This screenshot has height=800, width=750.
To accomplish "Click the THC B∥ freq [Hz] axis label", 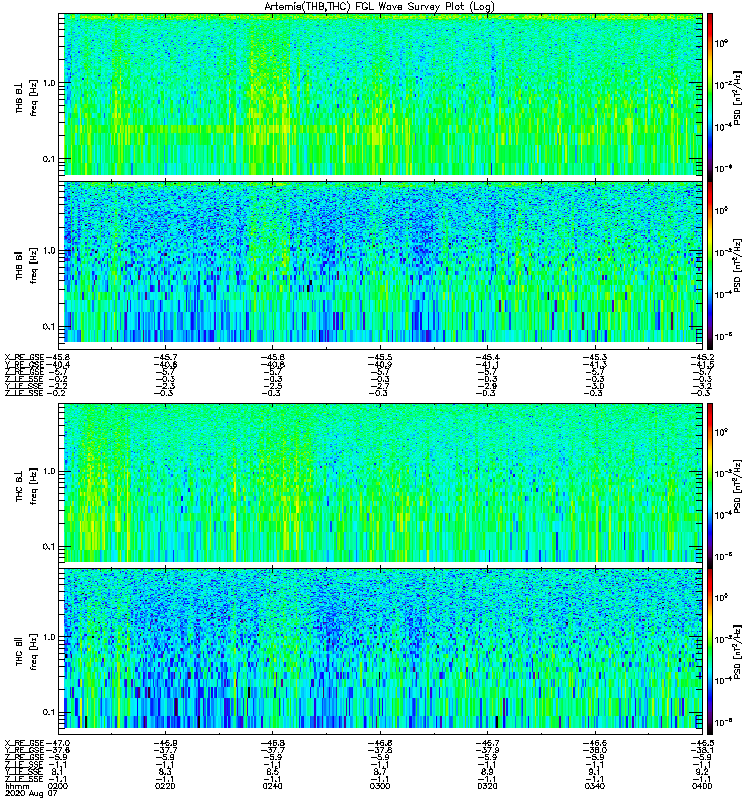I will (27, 651).
